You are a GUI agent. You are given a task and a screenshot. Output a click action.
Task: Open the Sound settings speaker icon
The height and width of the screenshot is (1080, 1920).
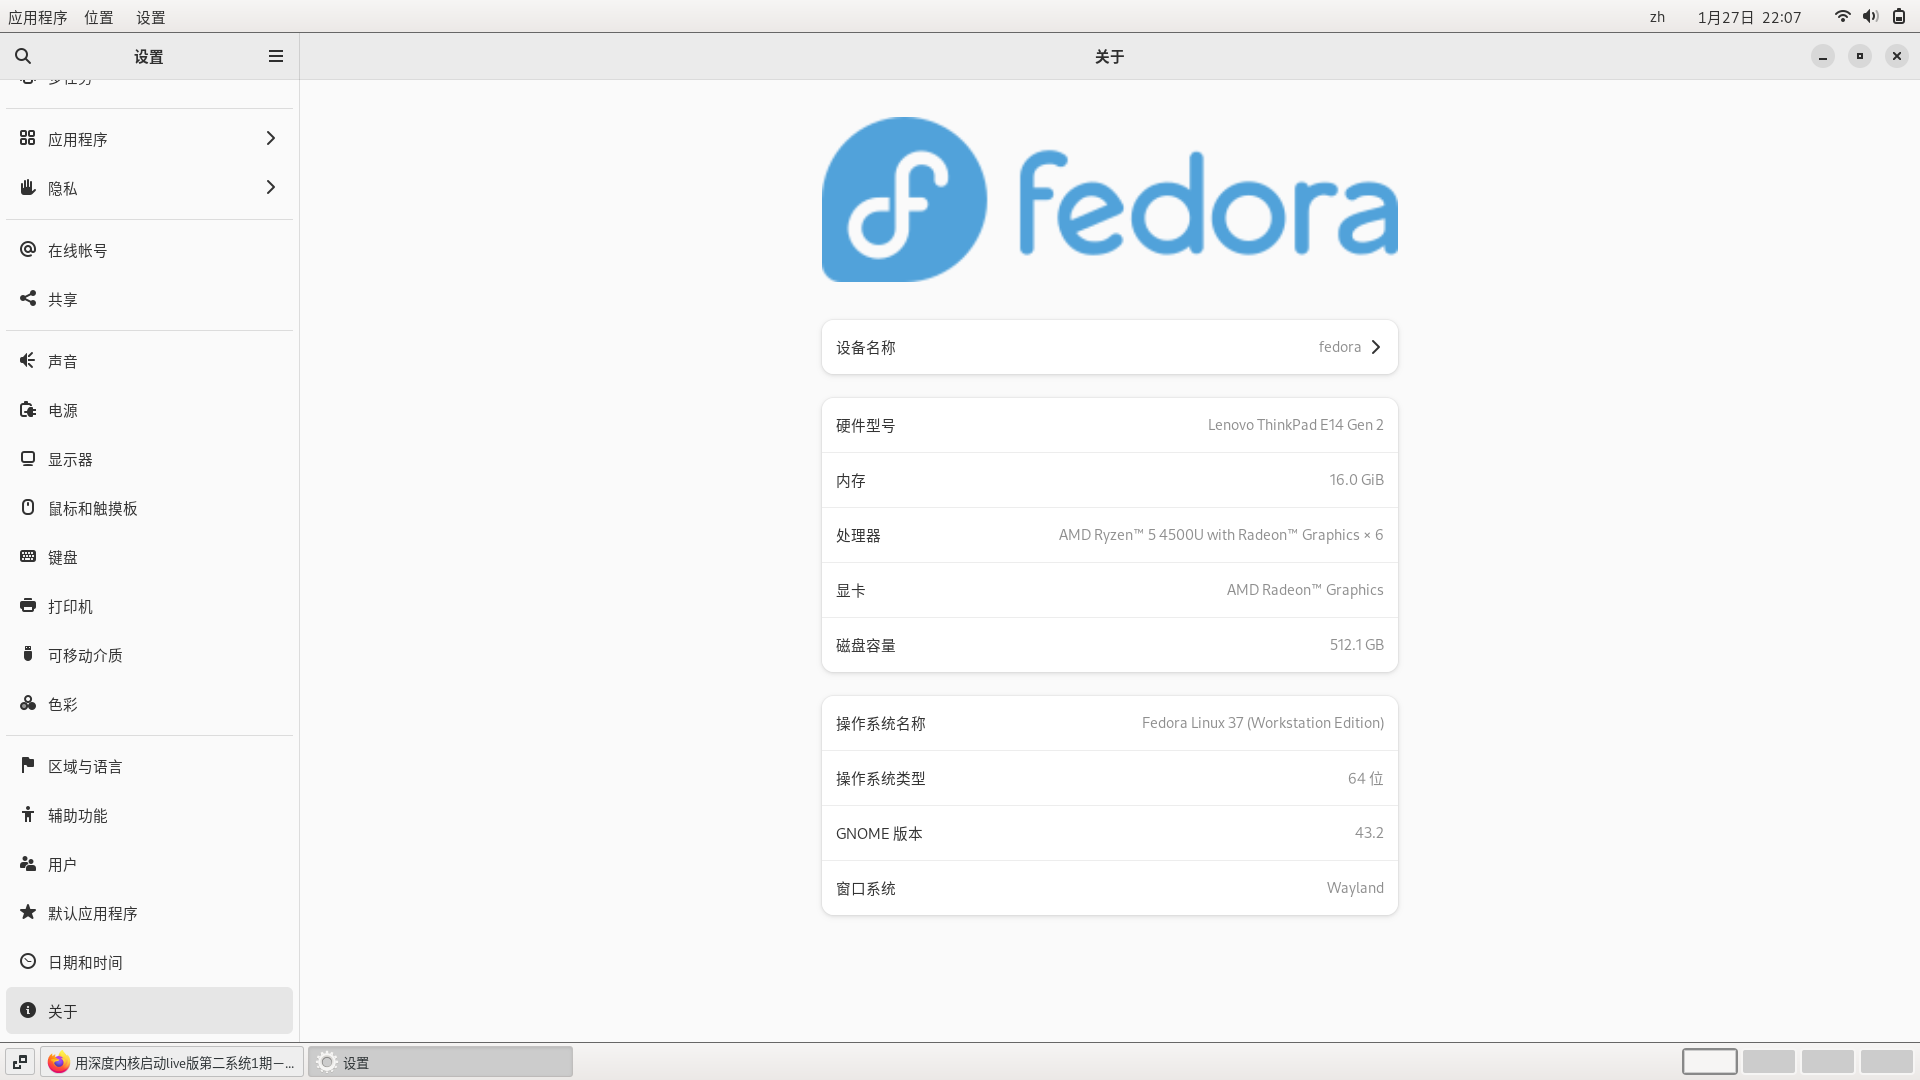pos(28,360)
